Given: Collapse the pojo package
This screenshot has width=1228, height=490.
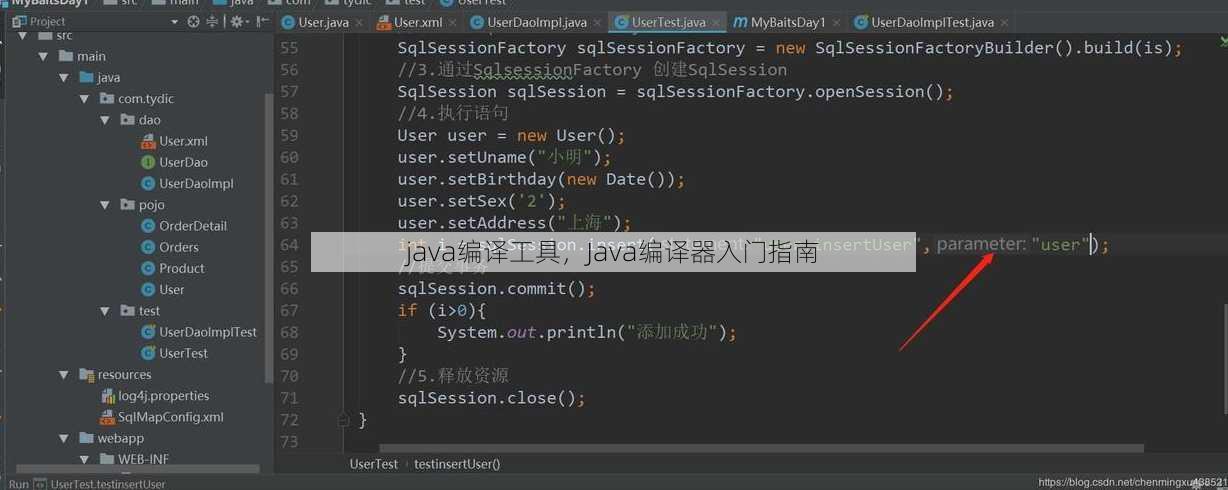Looking at the screenshot, I should pyautogui.click(x=105, y=205).
